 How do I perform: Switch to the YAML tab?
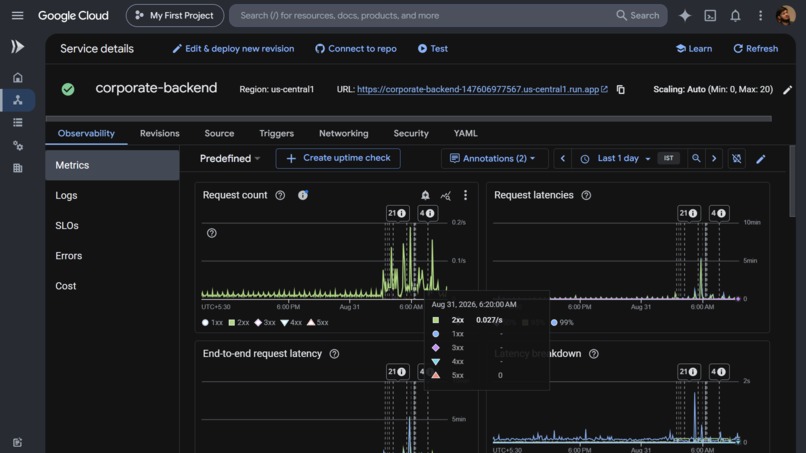[x=465, y=133]
